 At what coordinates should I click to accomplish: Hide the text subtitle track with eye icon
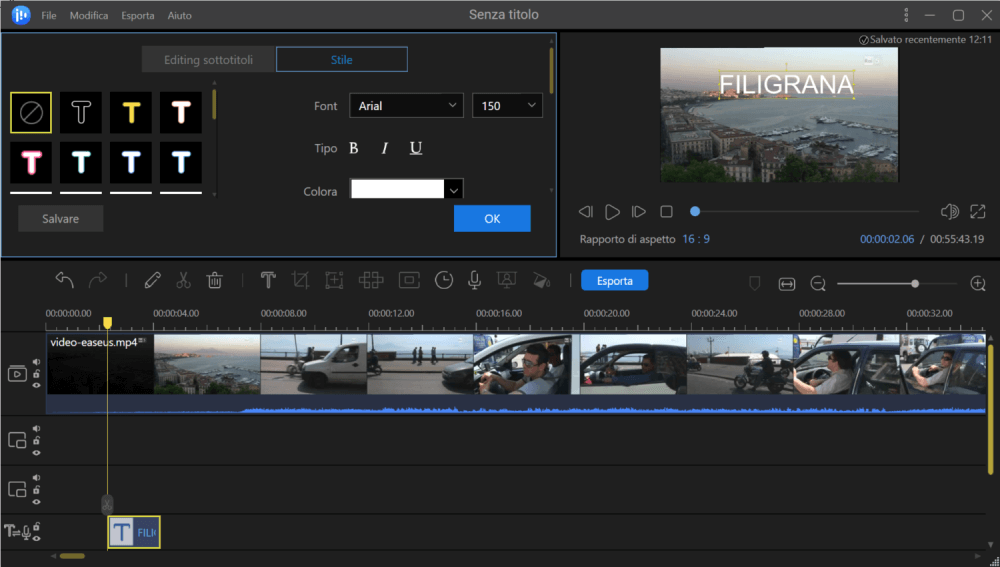[37, 538]
